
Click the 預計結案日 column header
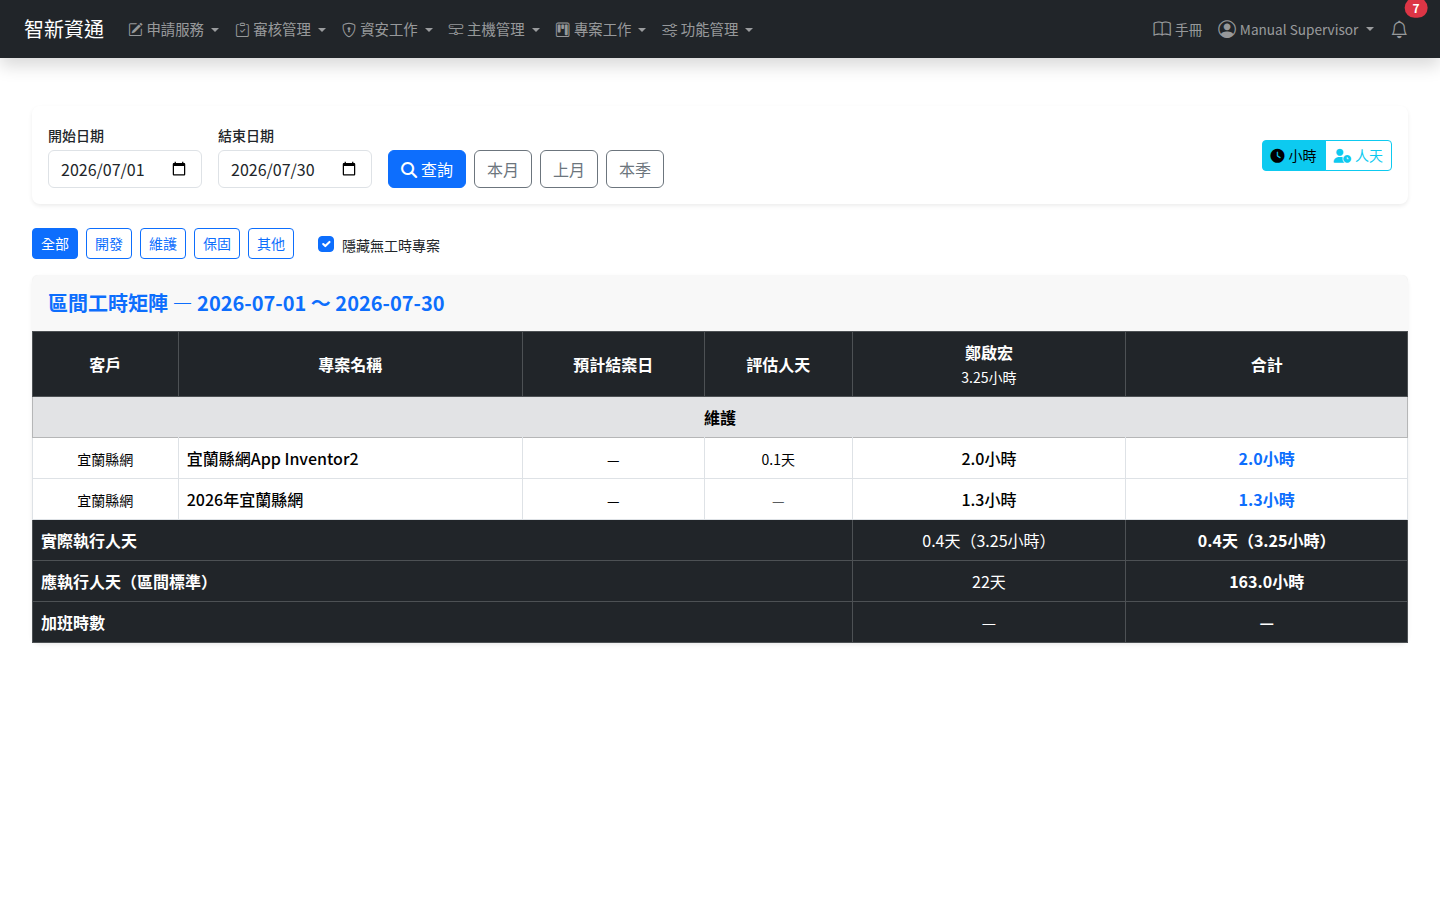pyautogui.click(x=613, y=364)
